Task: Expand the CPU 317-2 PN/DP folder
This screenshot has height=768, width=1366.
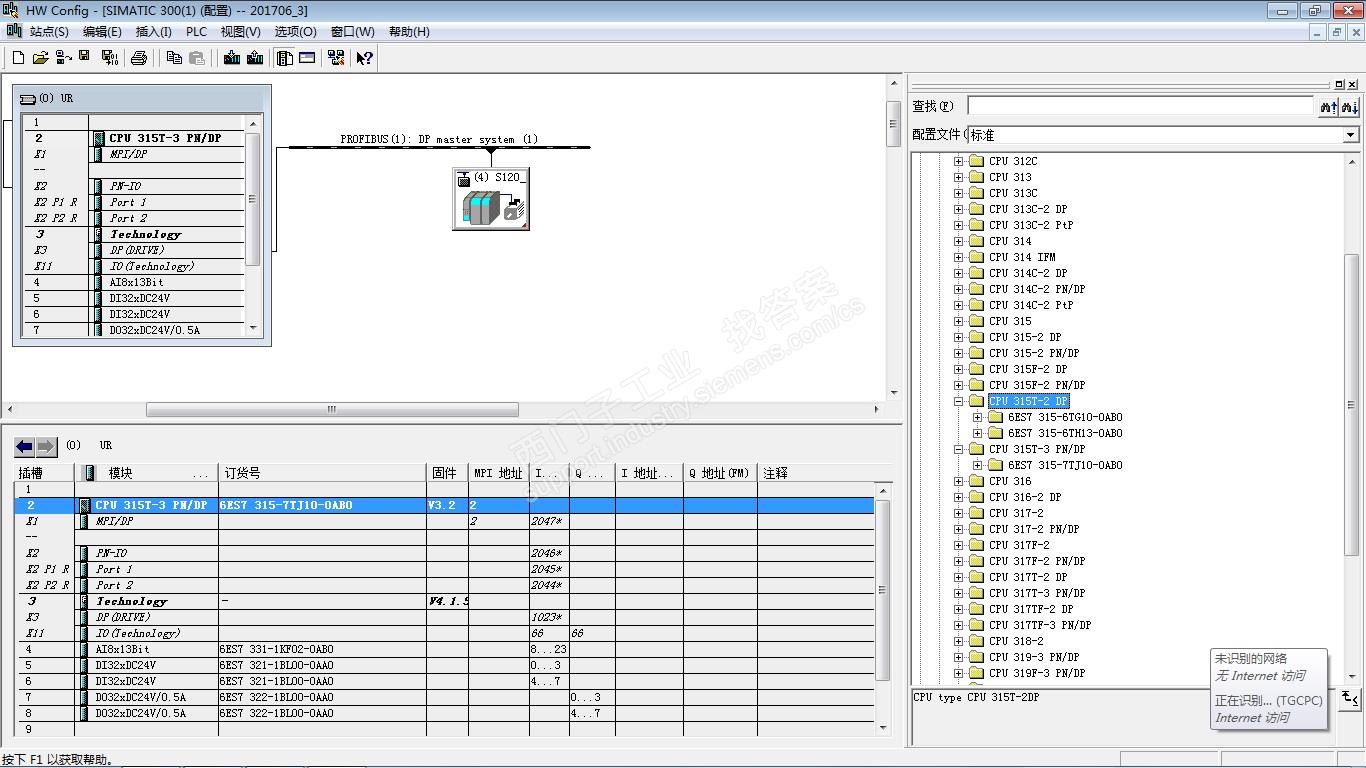Action: pos(958,529)
